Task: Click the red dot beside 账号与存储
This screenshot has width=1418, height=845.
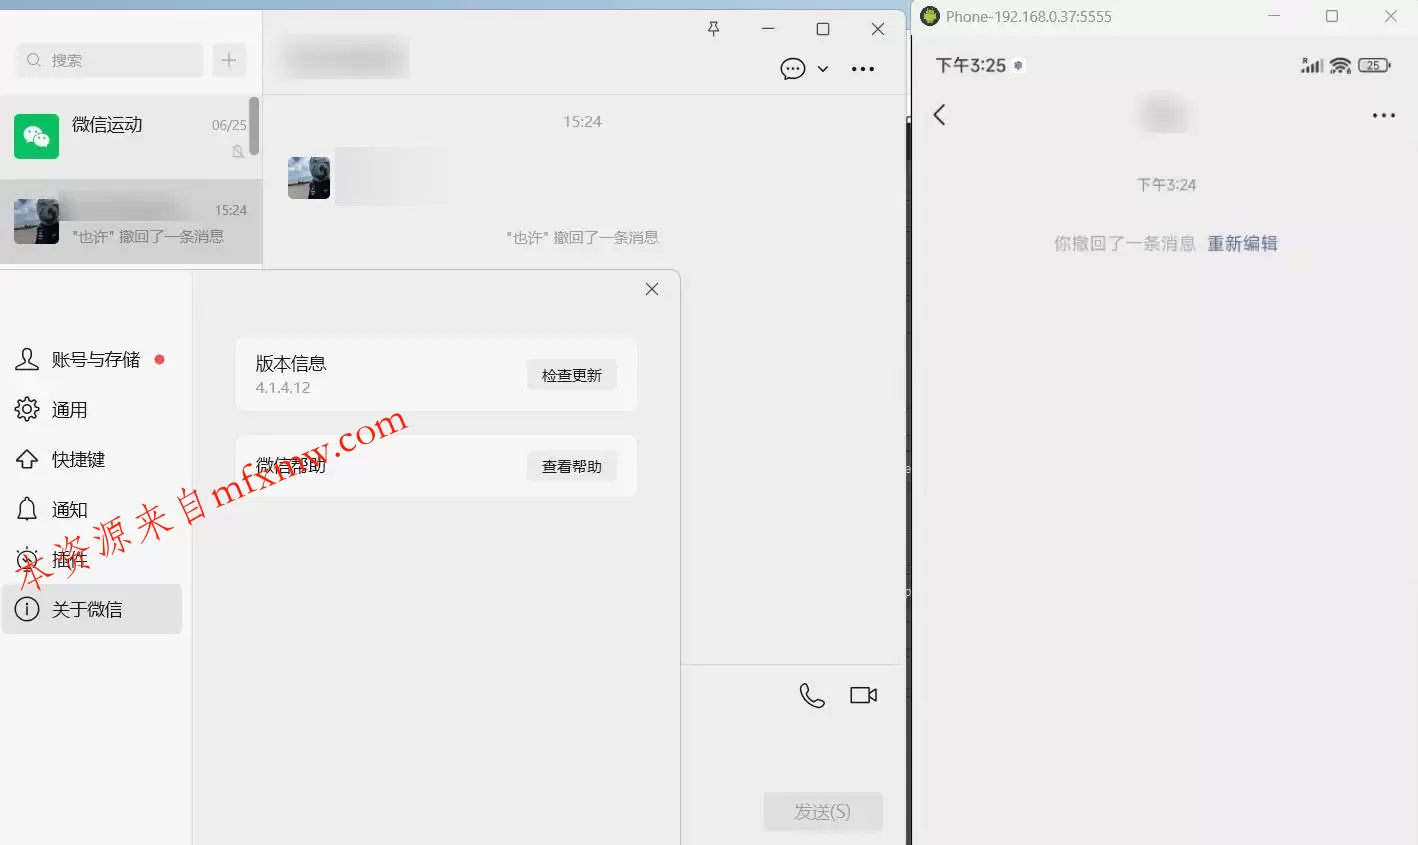Action: click(159, 359)
